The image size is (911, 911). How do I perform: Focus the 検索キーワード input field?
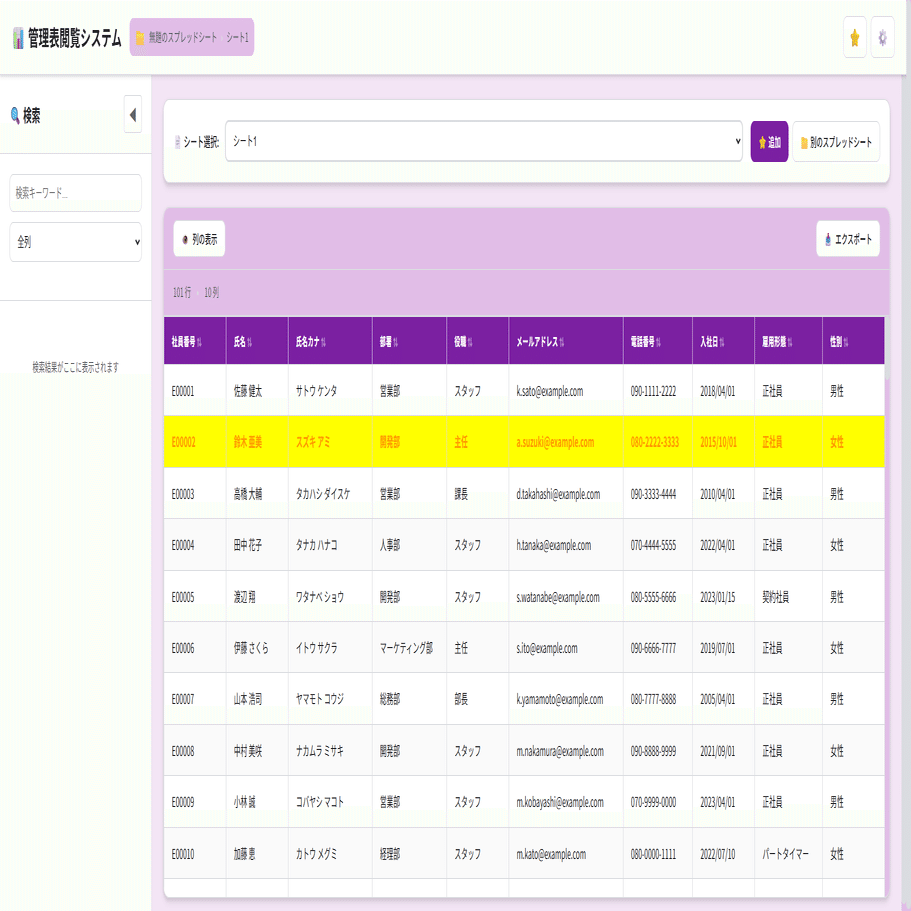click(x=76, y=193)
